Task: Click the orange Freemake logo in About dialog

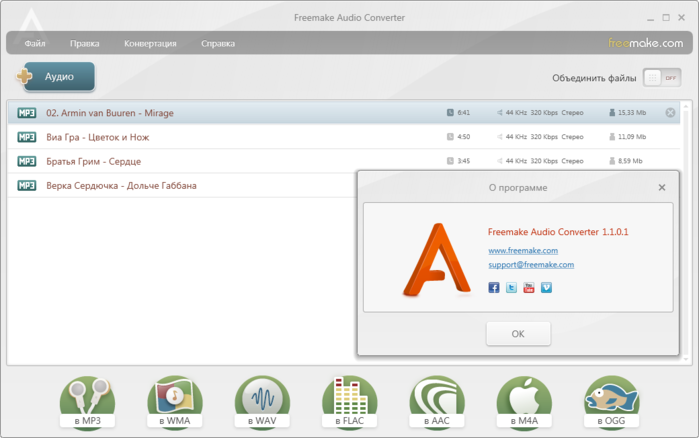Action: coord(436,260)
